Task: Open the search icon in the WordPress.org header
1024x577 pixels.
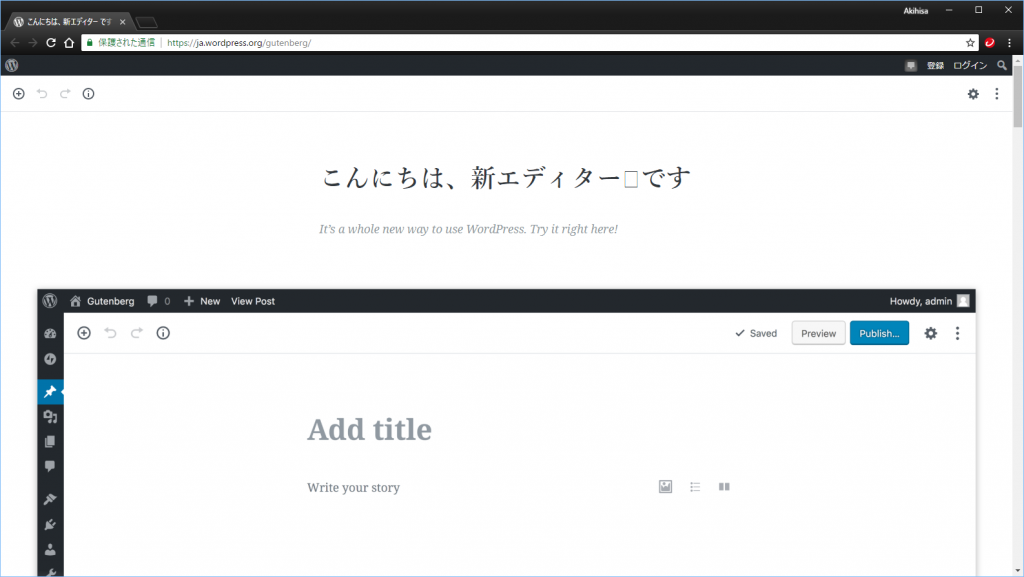Action: [1002, 65]
